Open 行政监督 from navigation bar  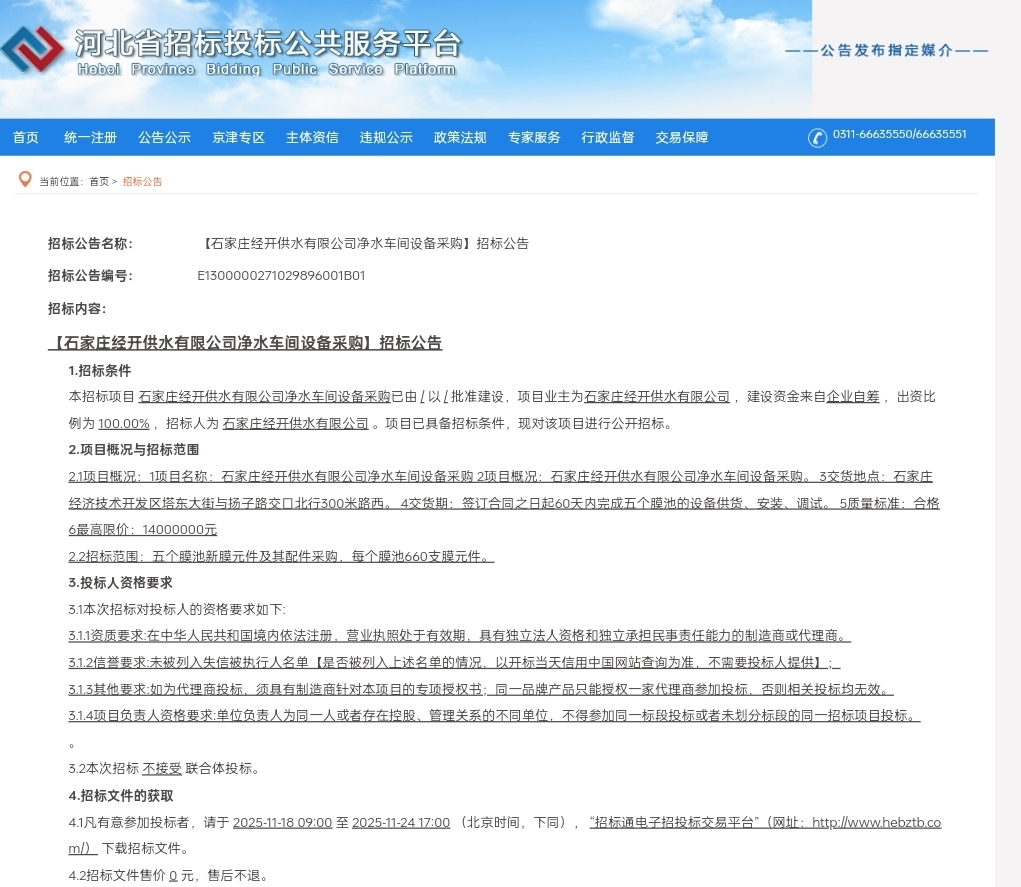(x=608, y=138)
